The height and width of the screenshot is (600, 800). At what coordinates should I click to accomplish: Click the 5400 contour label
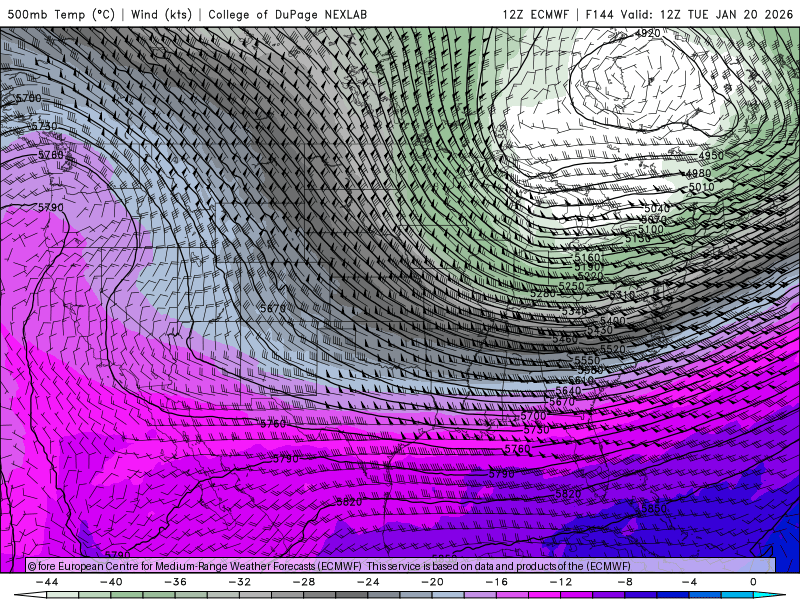pyautogui.click(x=612, y=320)
